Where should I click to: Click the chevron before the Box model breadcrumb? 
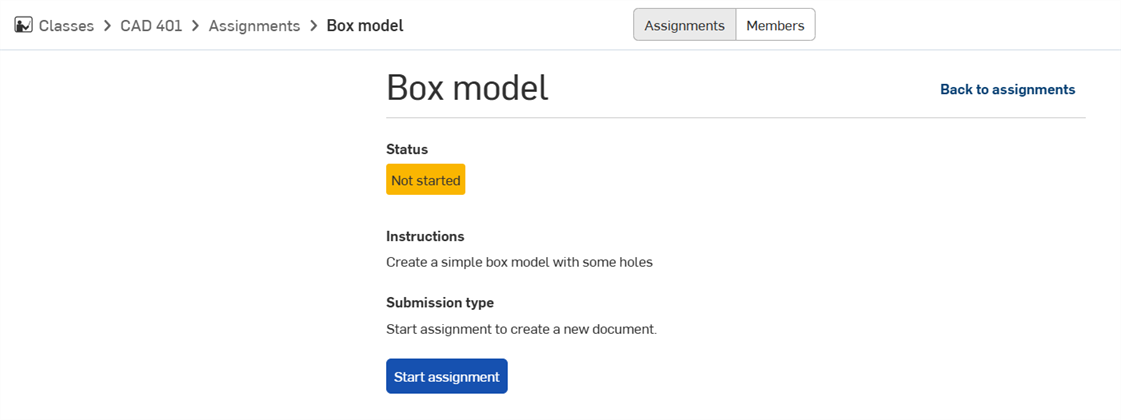(313, 26)
